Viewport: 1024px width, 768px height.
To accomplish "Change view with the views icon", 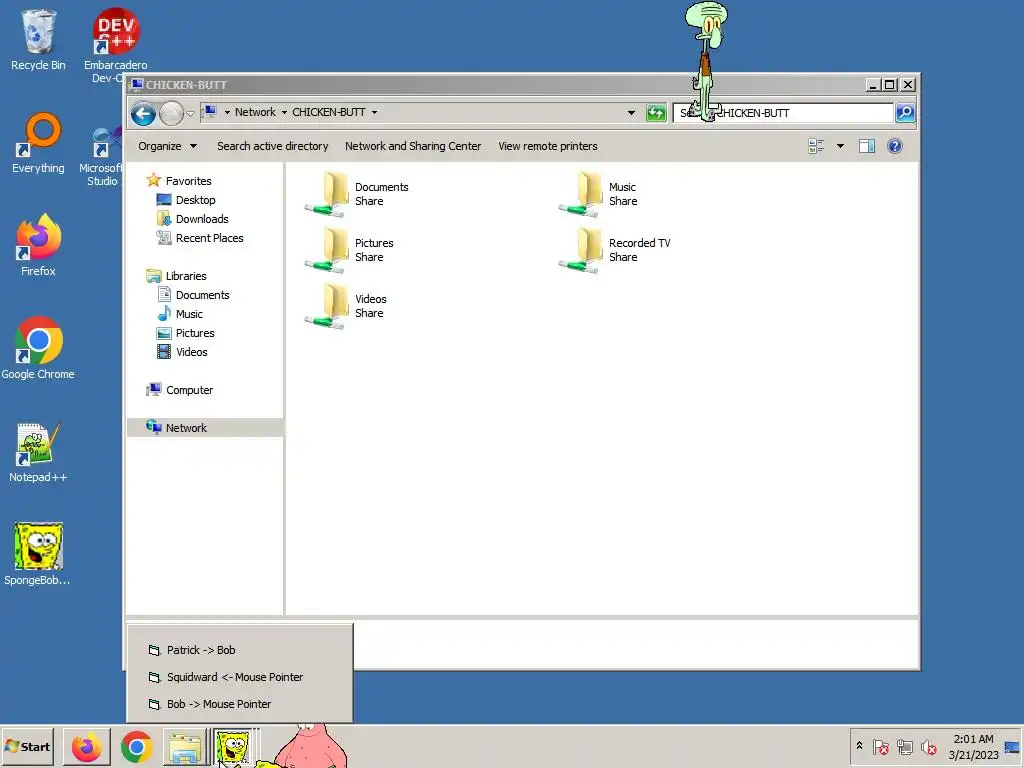I will point(816,146).
